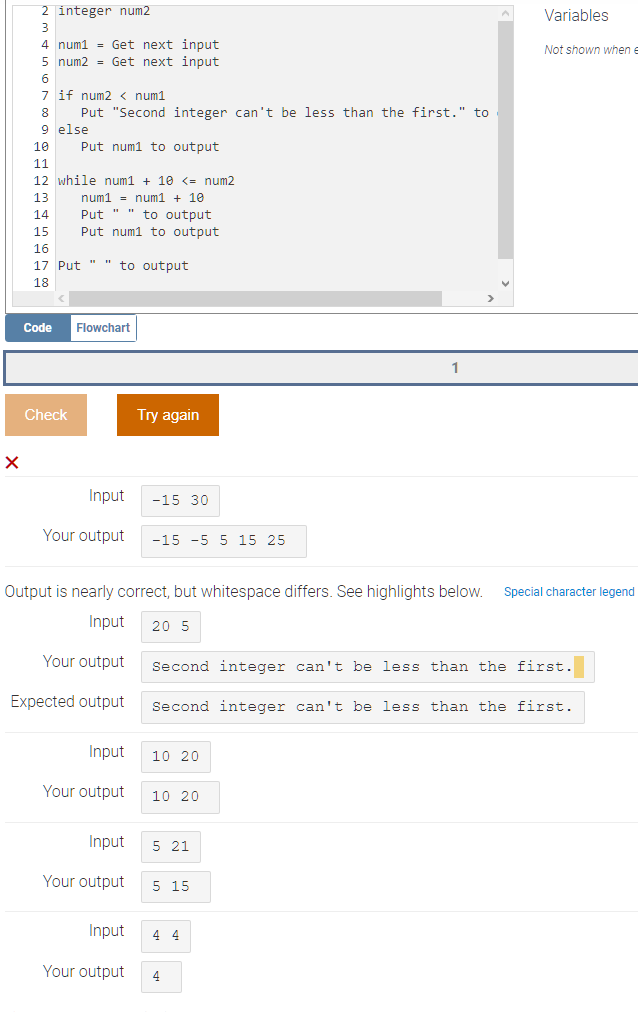The width and height of the screenshot is (638, 1012).
Task: Click the Try again button
Action: click(168, 415)
